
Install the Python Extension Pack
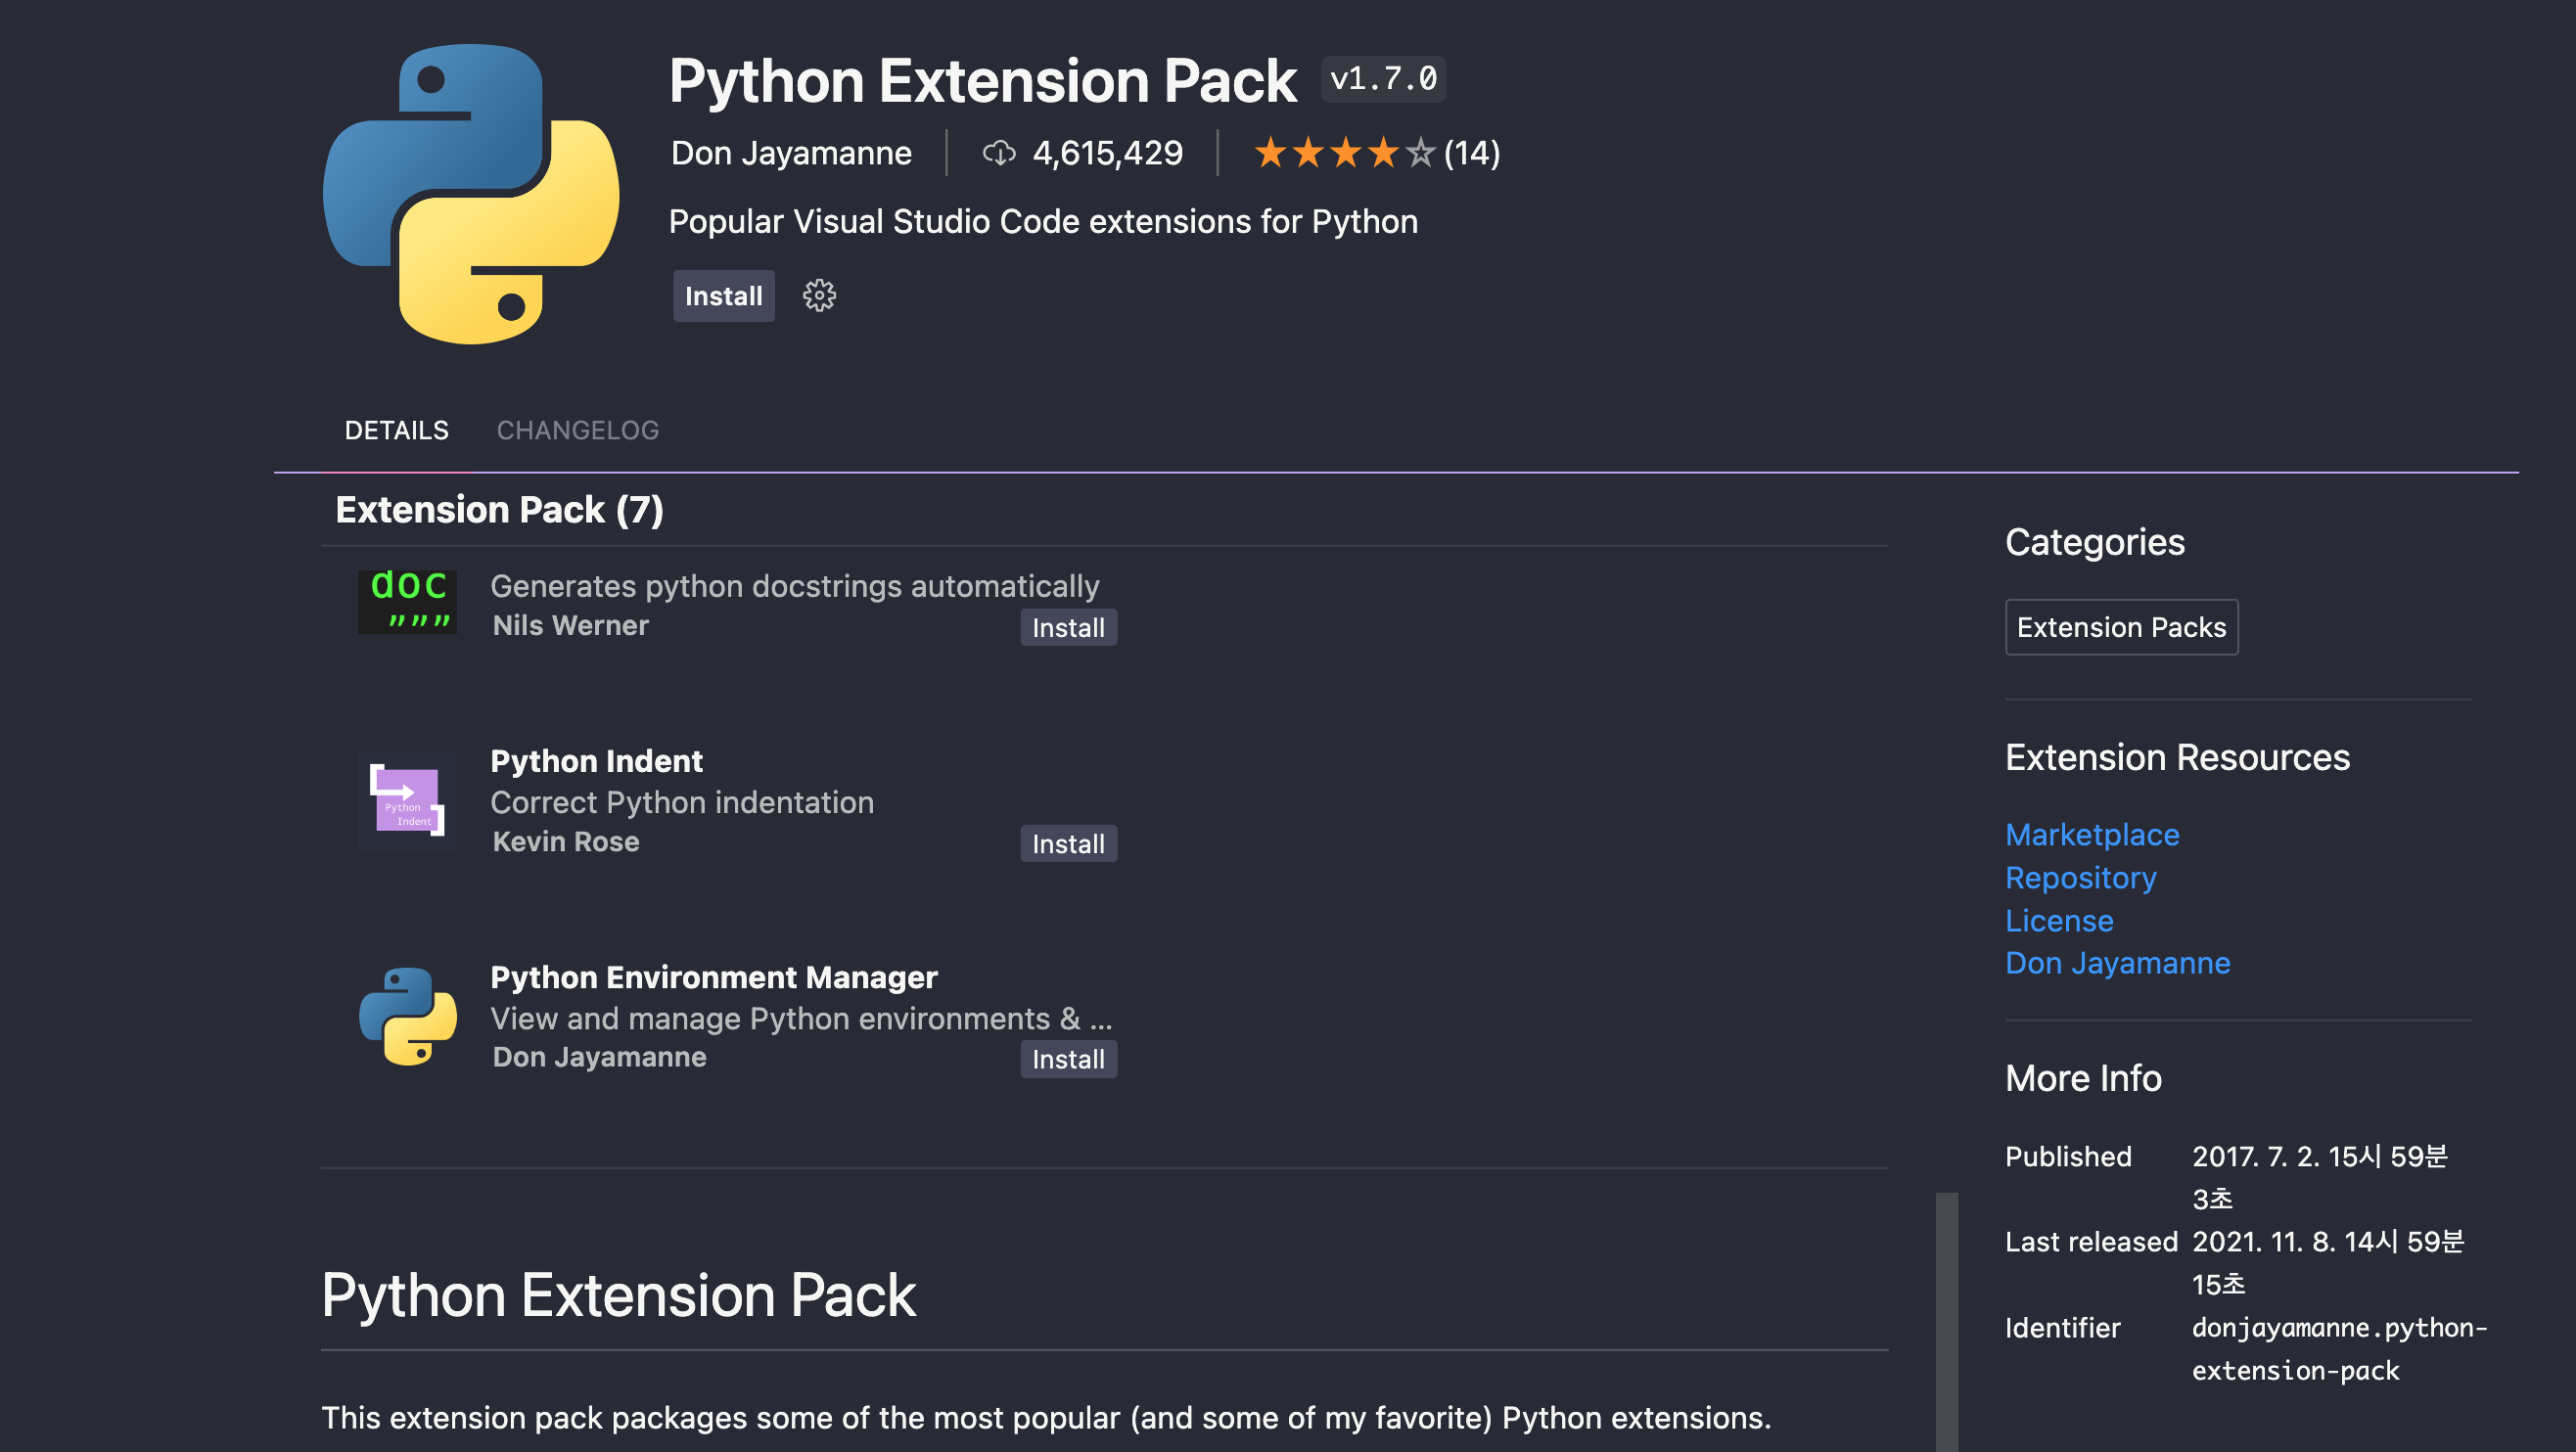pos(723,296)
